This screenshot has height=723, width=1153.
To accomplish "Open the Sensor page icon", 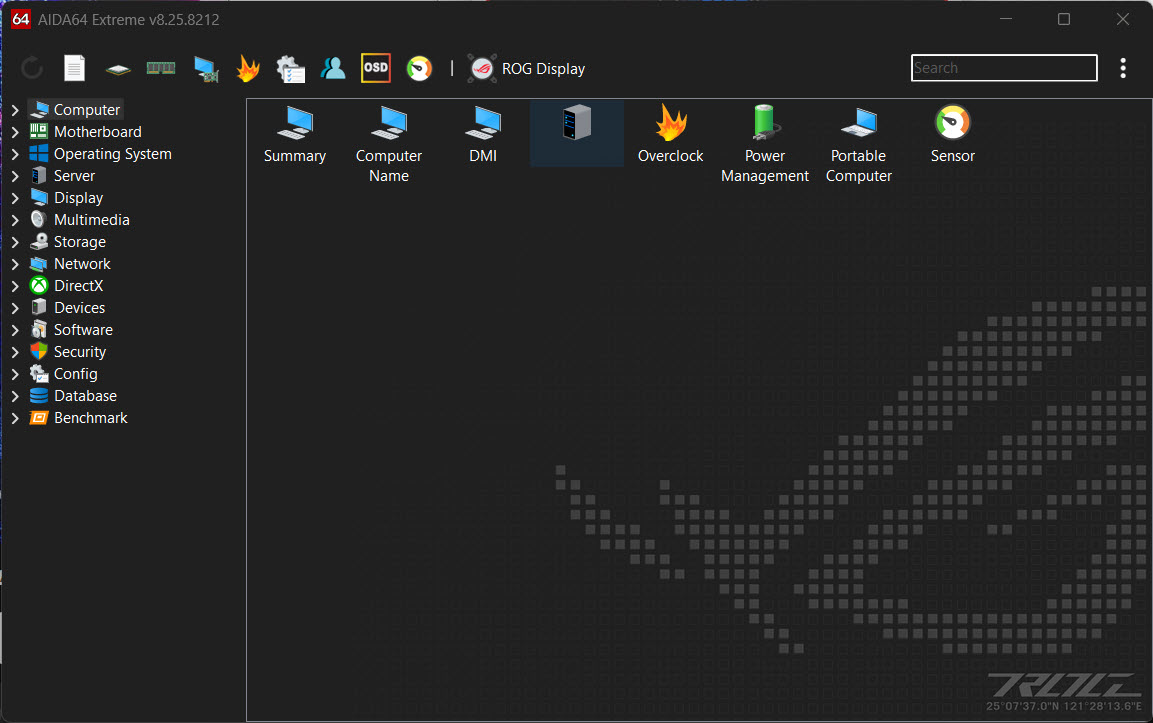I will point(952,123).
